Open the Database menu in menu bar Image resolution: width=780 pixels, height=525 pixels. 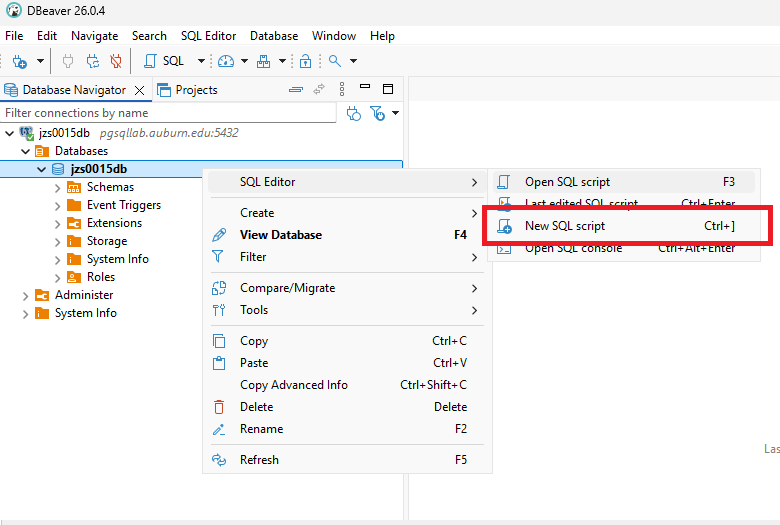point(274,36)
